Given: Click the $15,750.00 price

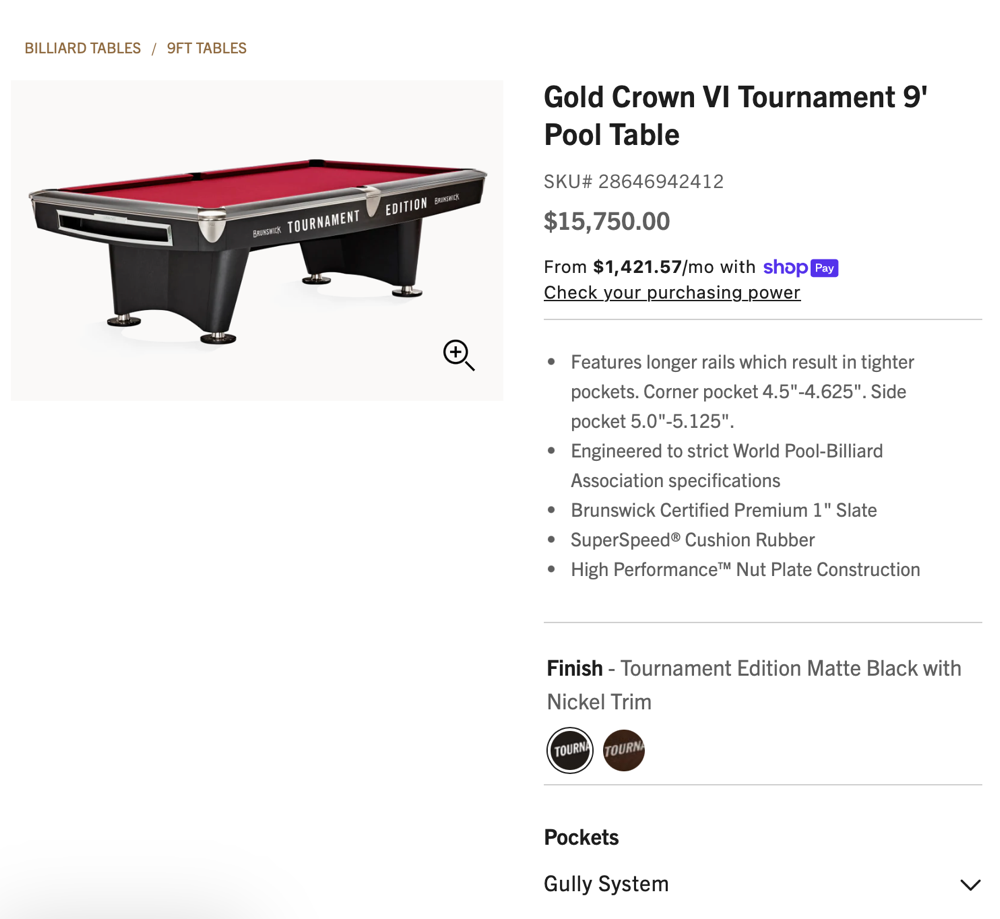Looking at the screenshot, I should click(607, 221).
